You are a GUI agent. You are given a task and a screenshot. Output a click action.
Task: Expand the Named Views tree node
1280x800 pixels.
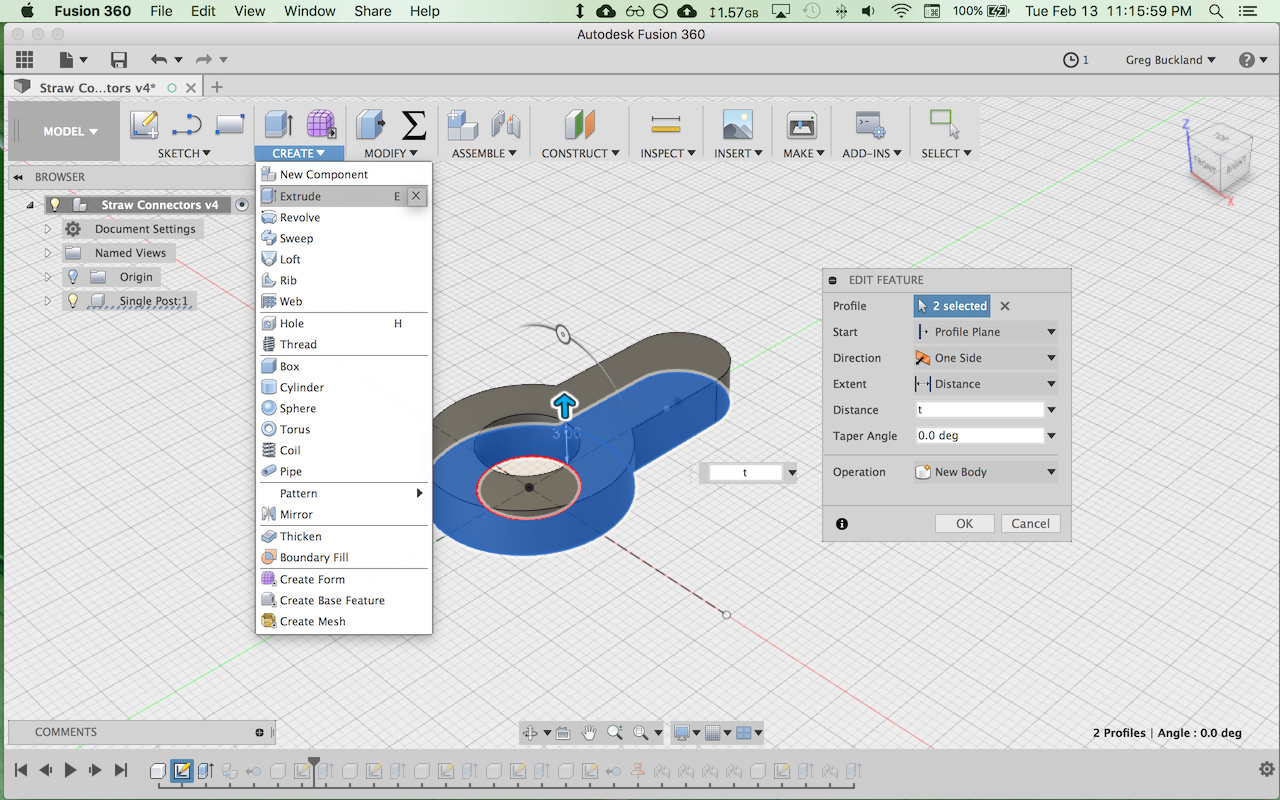(x=47, y=253)
